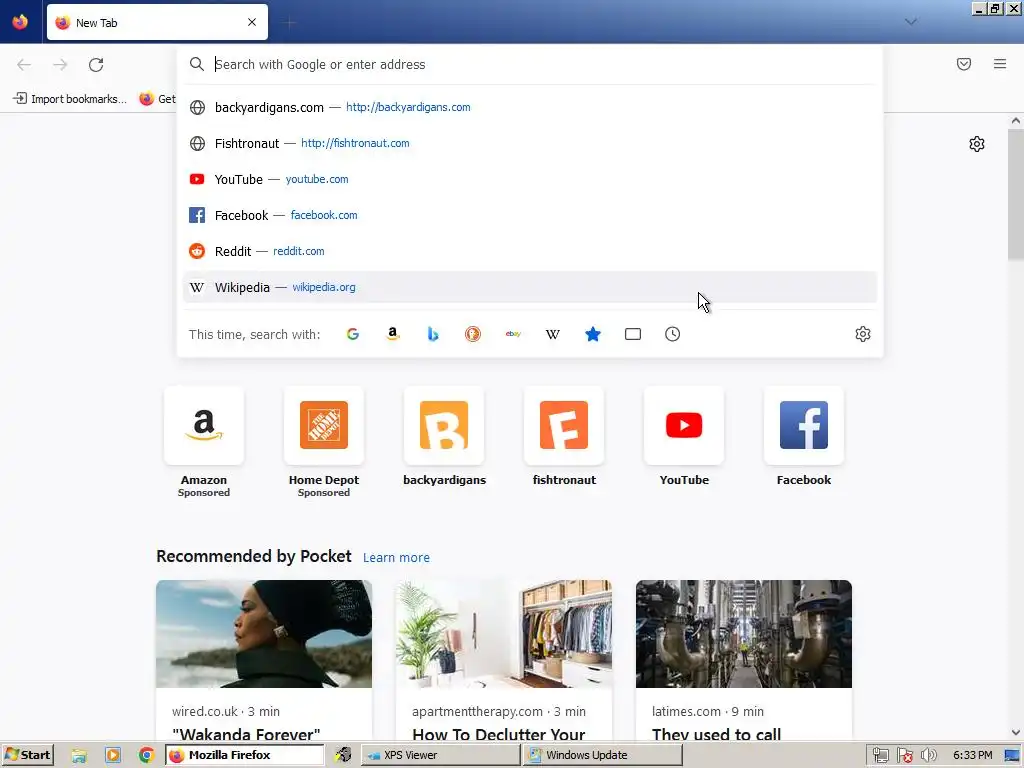Open search settings gear in dropdown
This screenshot has height=768, width=1024.
pyautogui.click(x=863, y=334)
